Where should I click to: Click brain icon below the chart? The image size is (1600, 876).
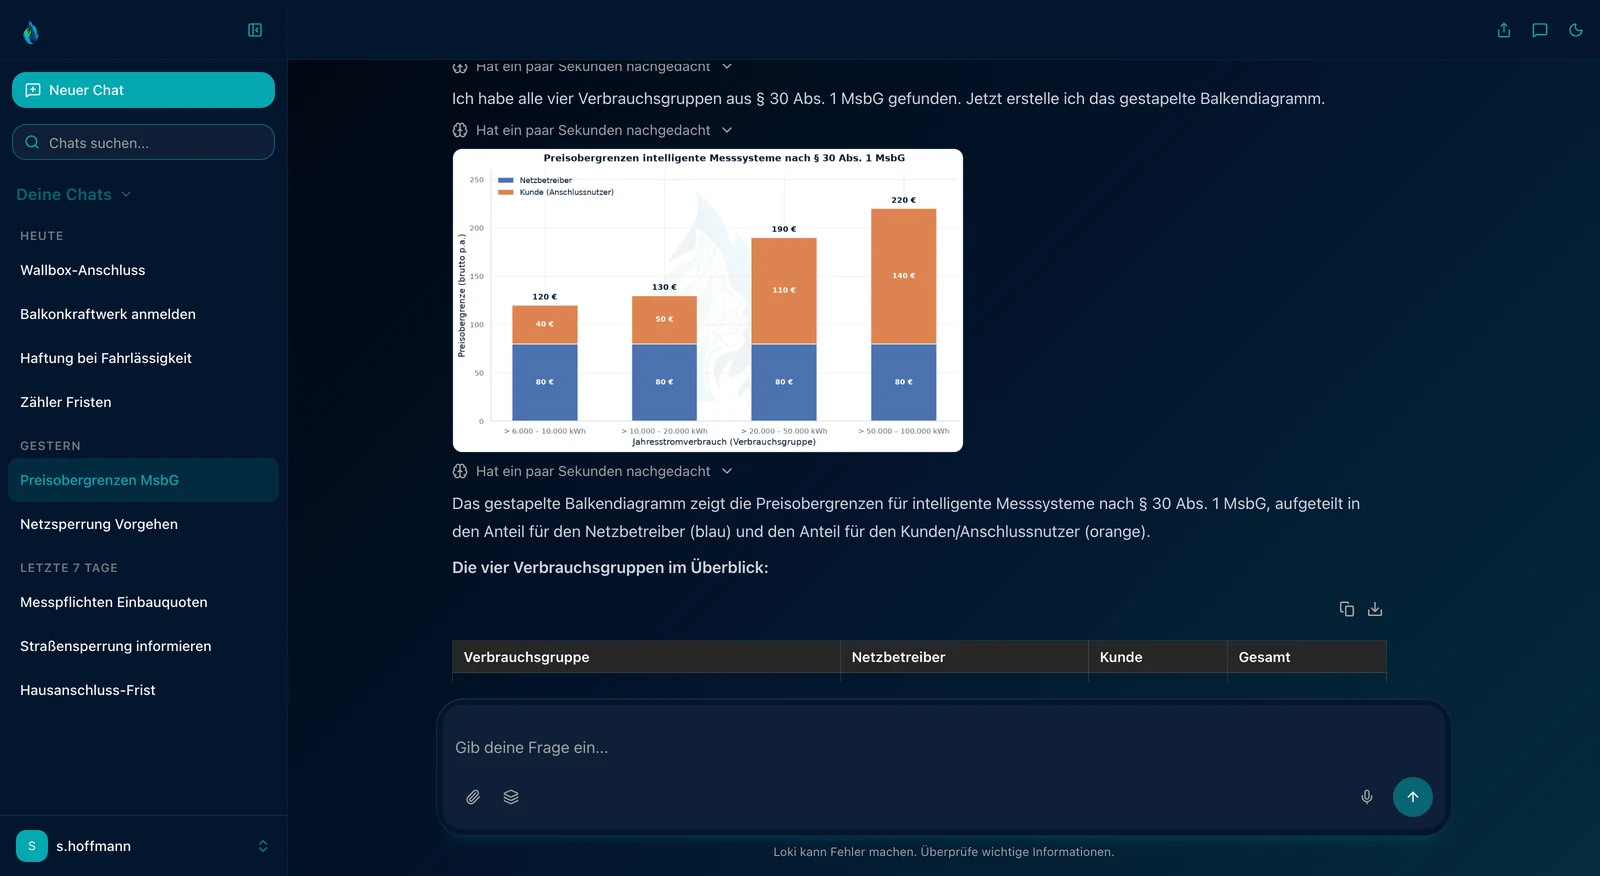[x=460, y=471]
